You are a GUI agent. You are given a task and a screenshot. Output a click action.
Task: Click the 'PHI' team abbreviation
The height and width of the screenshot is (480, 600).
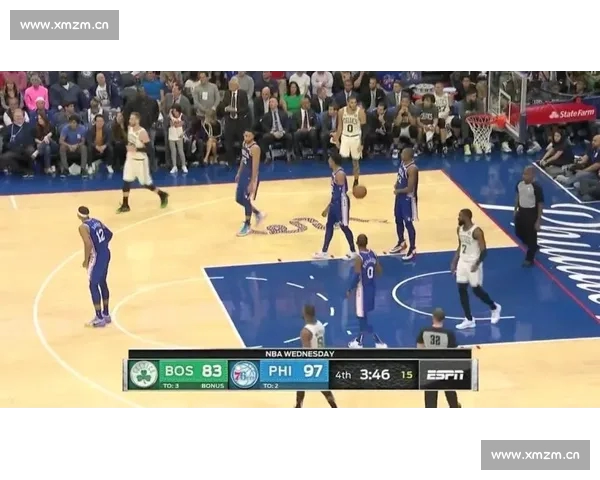280,371
